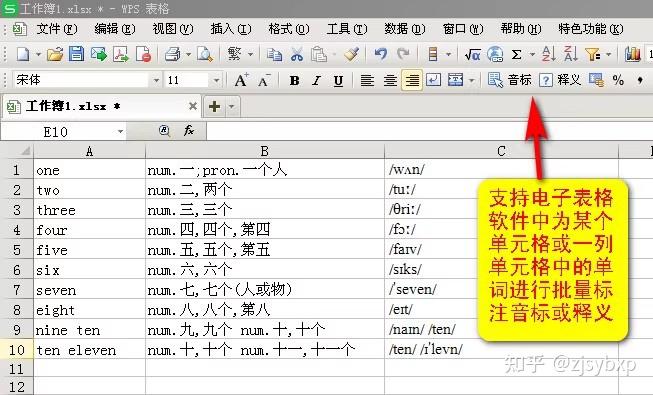Open the 特色功能(K) menu
The width and height of the screenshot is (653, 395).
pyautogui.click(x=591, y=29)
